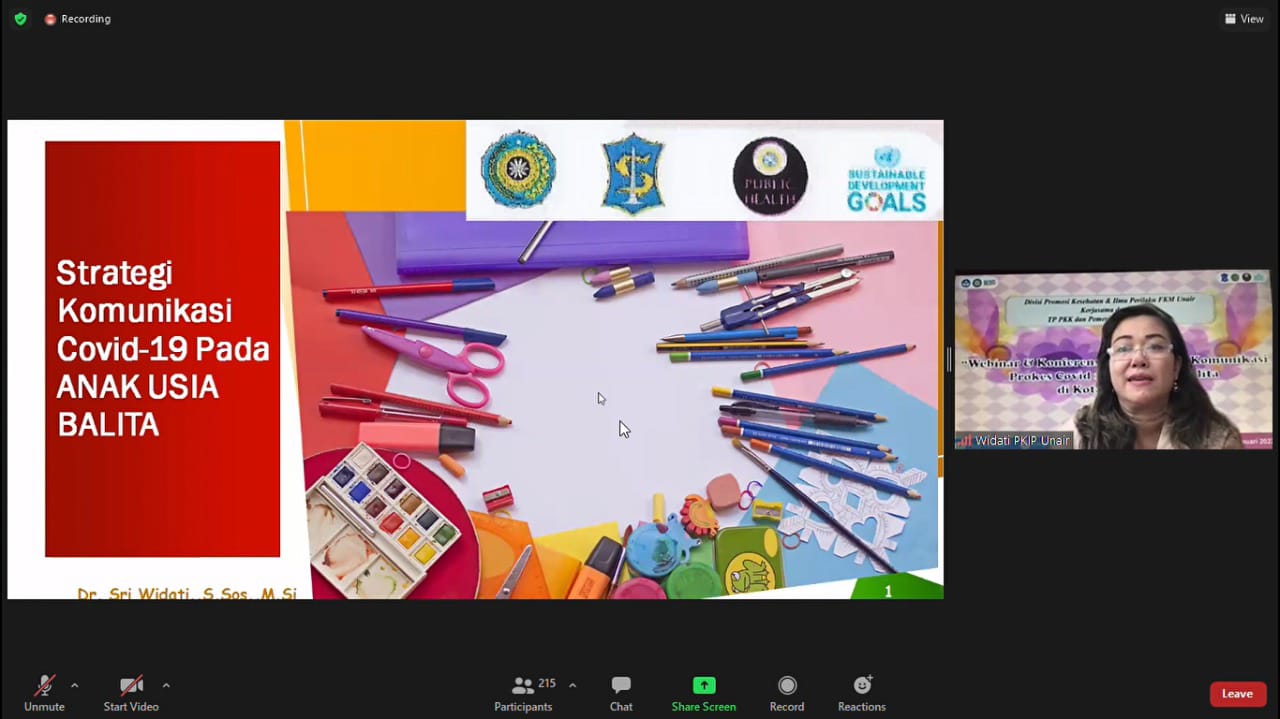Expand audio options arrow next to Unmute
This screenshot has width=1280, height=719.
click(x=74, y=685)
